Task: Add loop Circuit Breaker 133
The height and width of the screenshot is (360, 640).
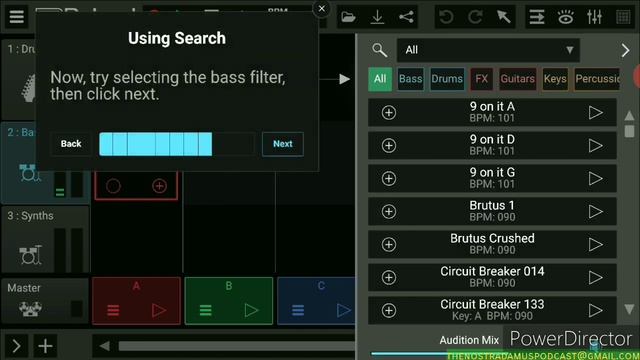Action: coord(389,311)
